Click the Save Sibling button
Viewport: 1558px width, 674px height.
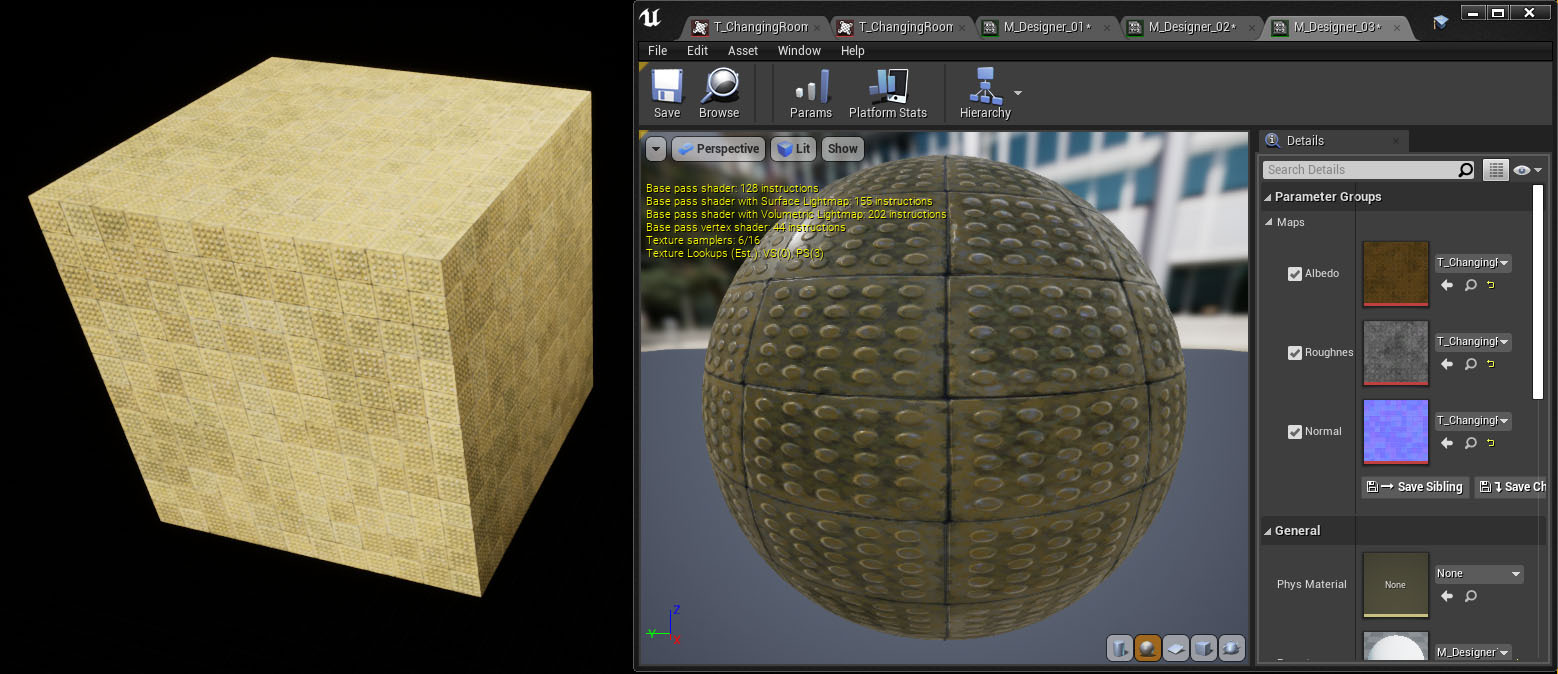pos(1416,487)
